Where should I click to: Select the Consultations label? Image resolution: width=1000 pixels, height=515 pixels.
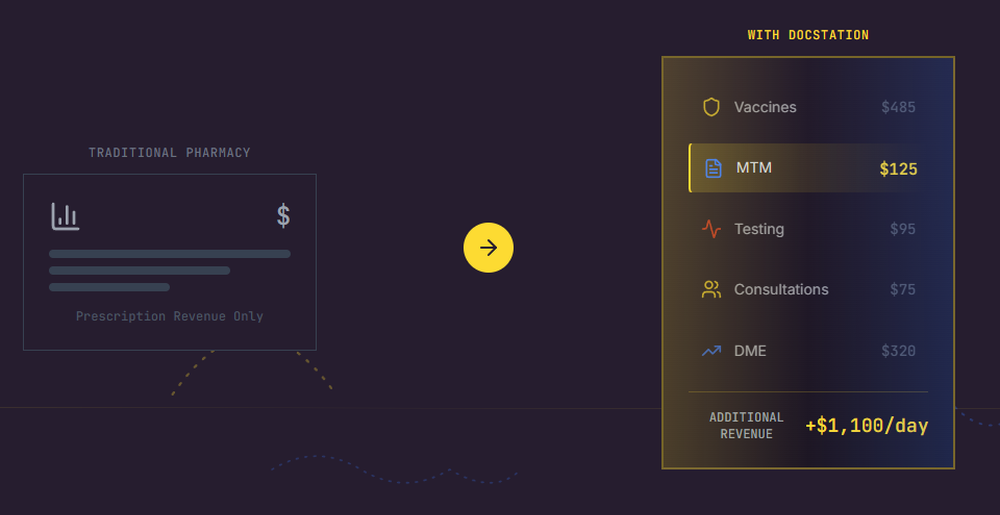pos(781,289)
